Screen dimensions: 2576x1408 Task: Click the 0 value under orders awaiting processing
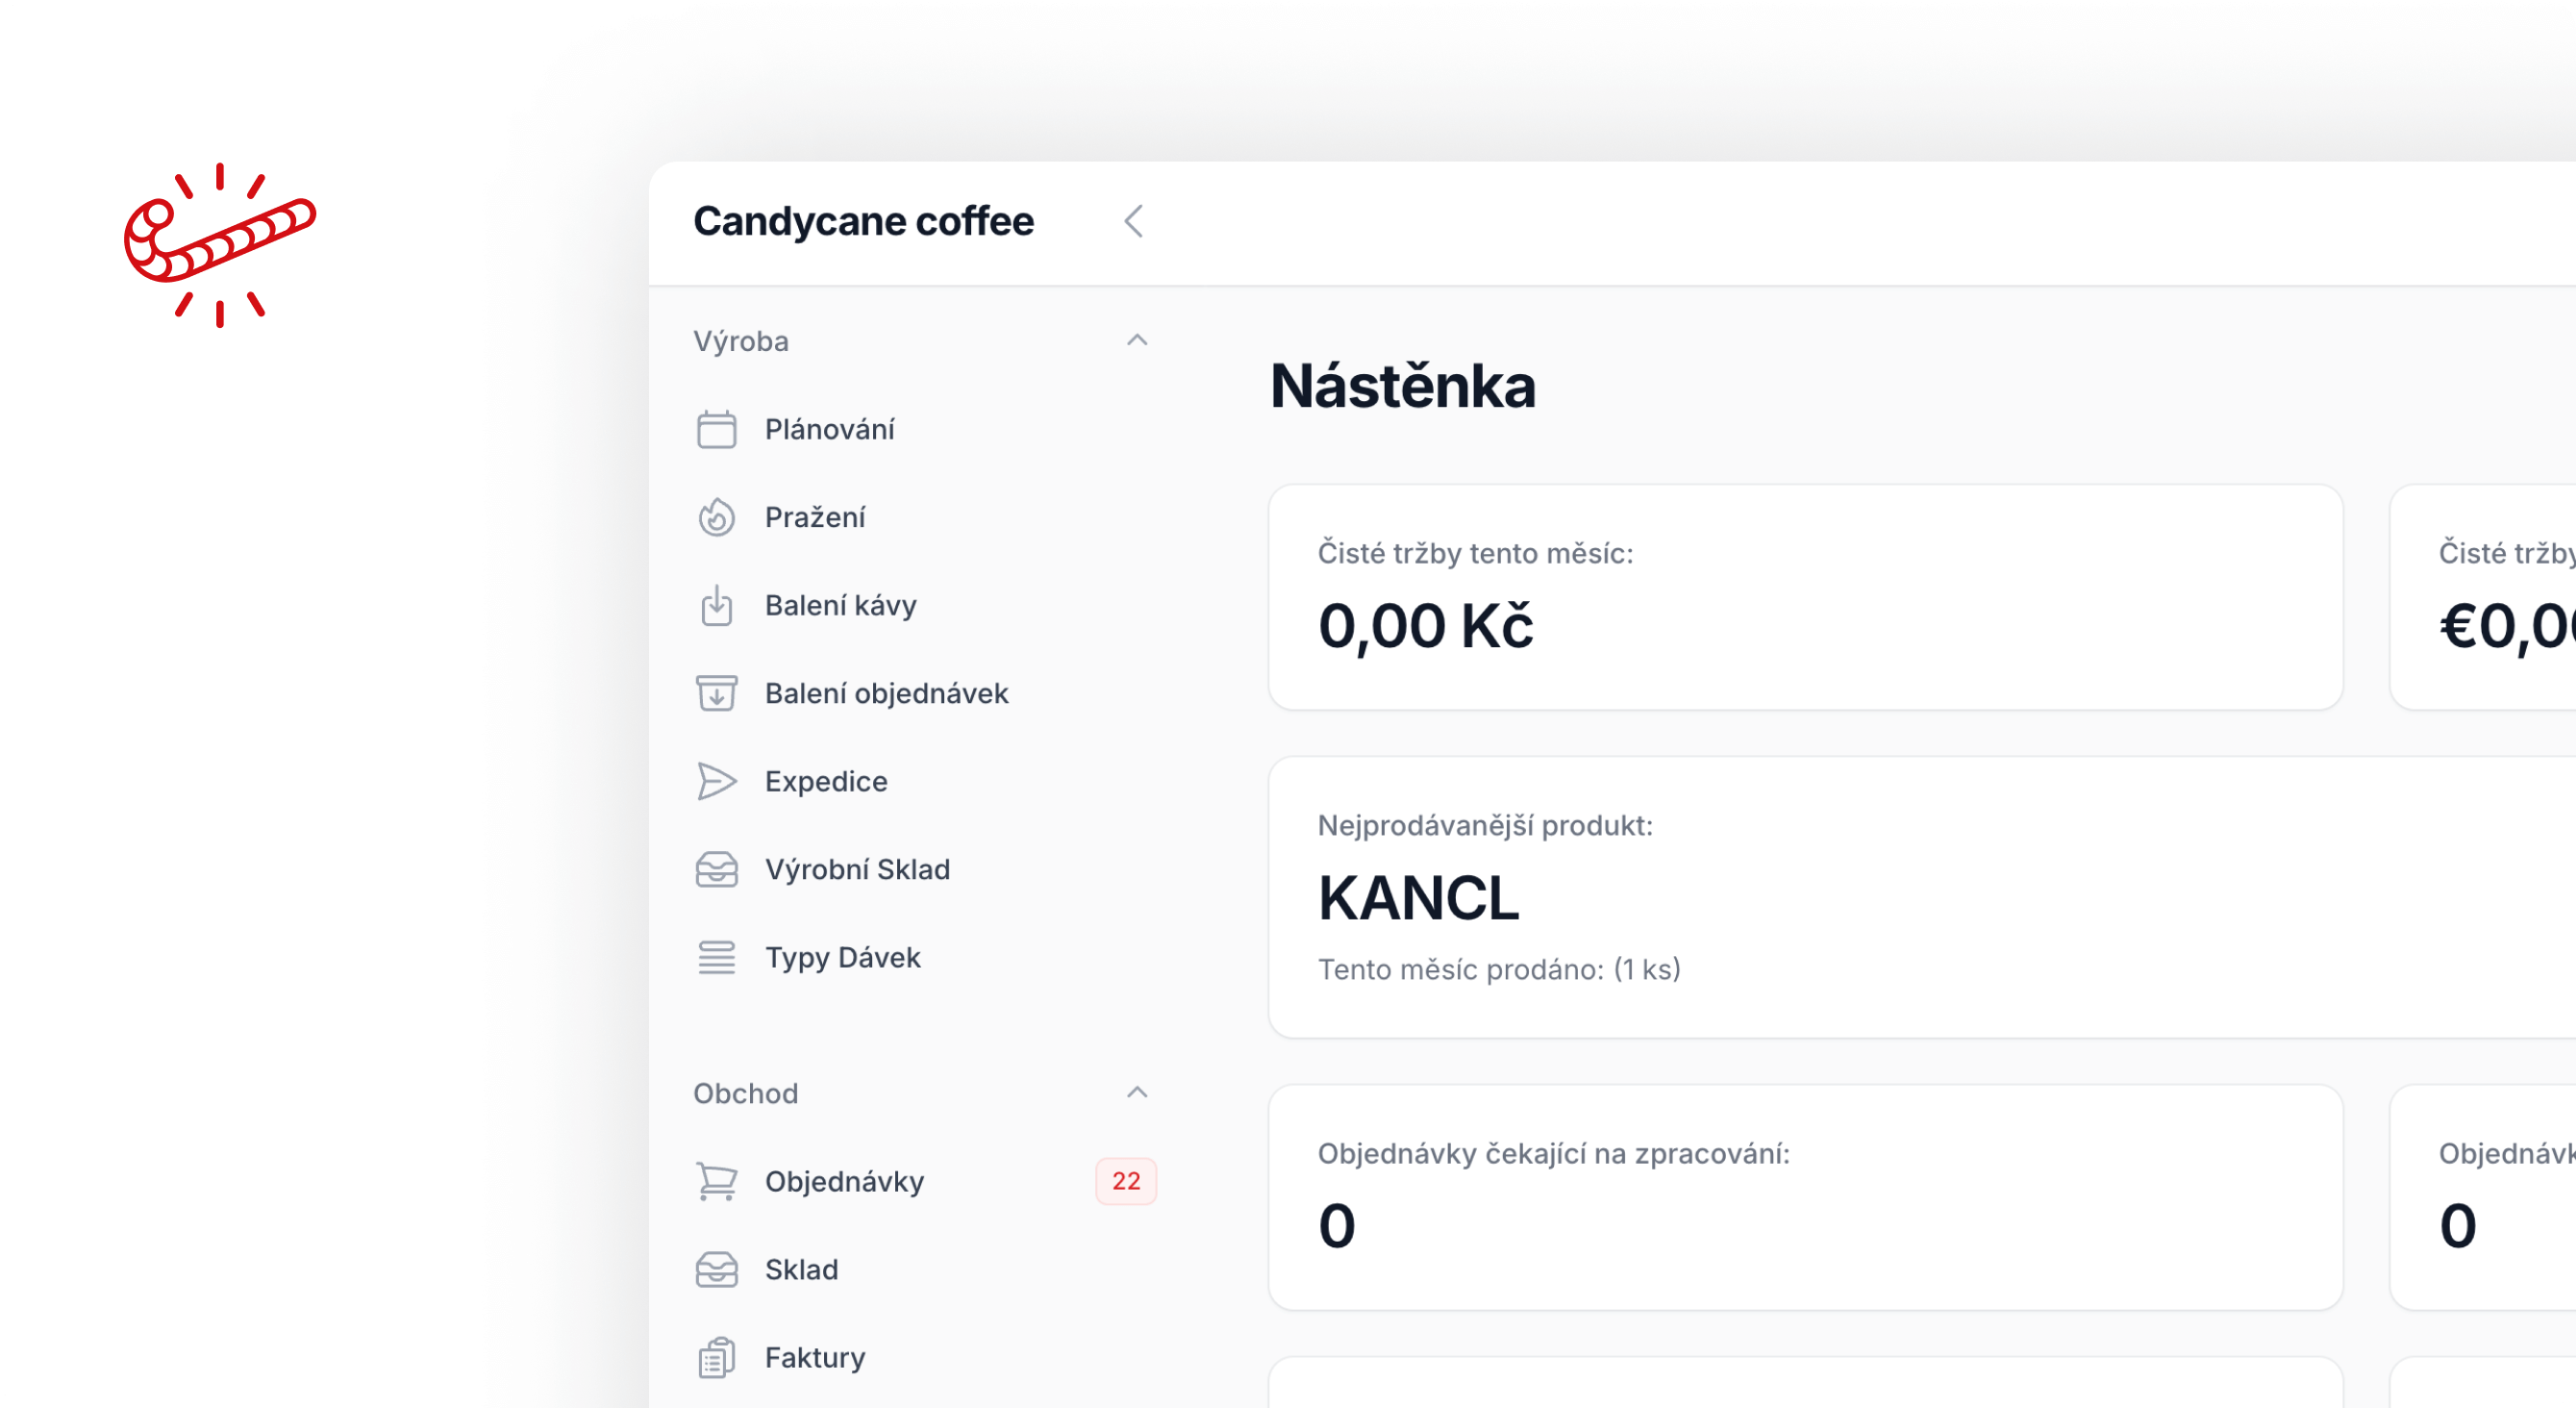click(x=1337, y=1226)
